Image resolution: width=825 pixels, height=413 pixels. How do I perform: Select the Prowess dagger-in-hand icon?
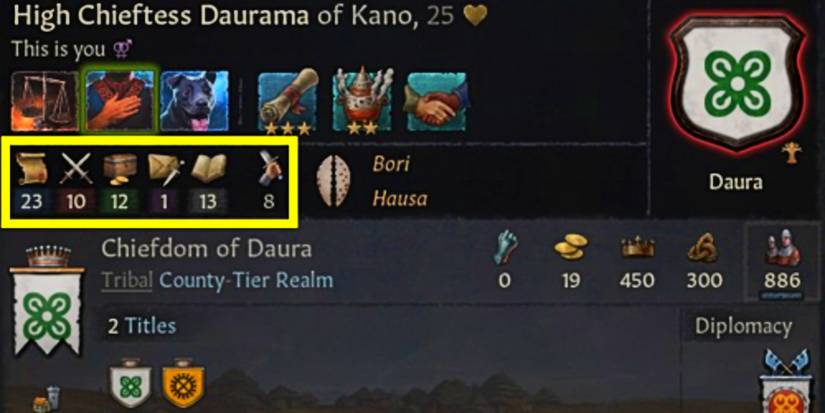[269, 168]
